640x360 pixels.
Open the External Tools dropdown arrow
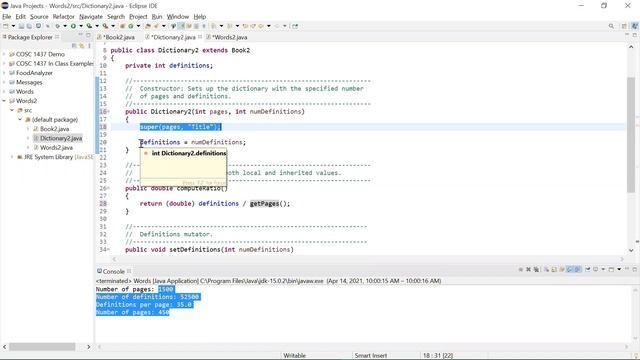(x=113, y=26)
